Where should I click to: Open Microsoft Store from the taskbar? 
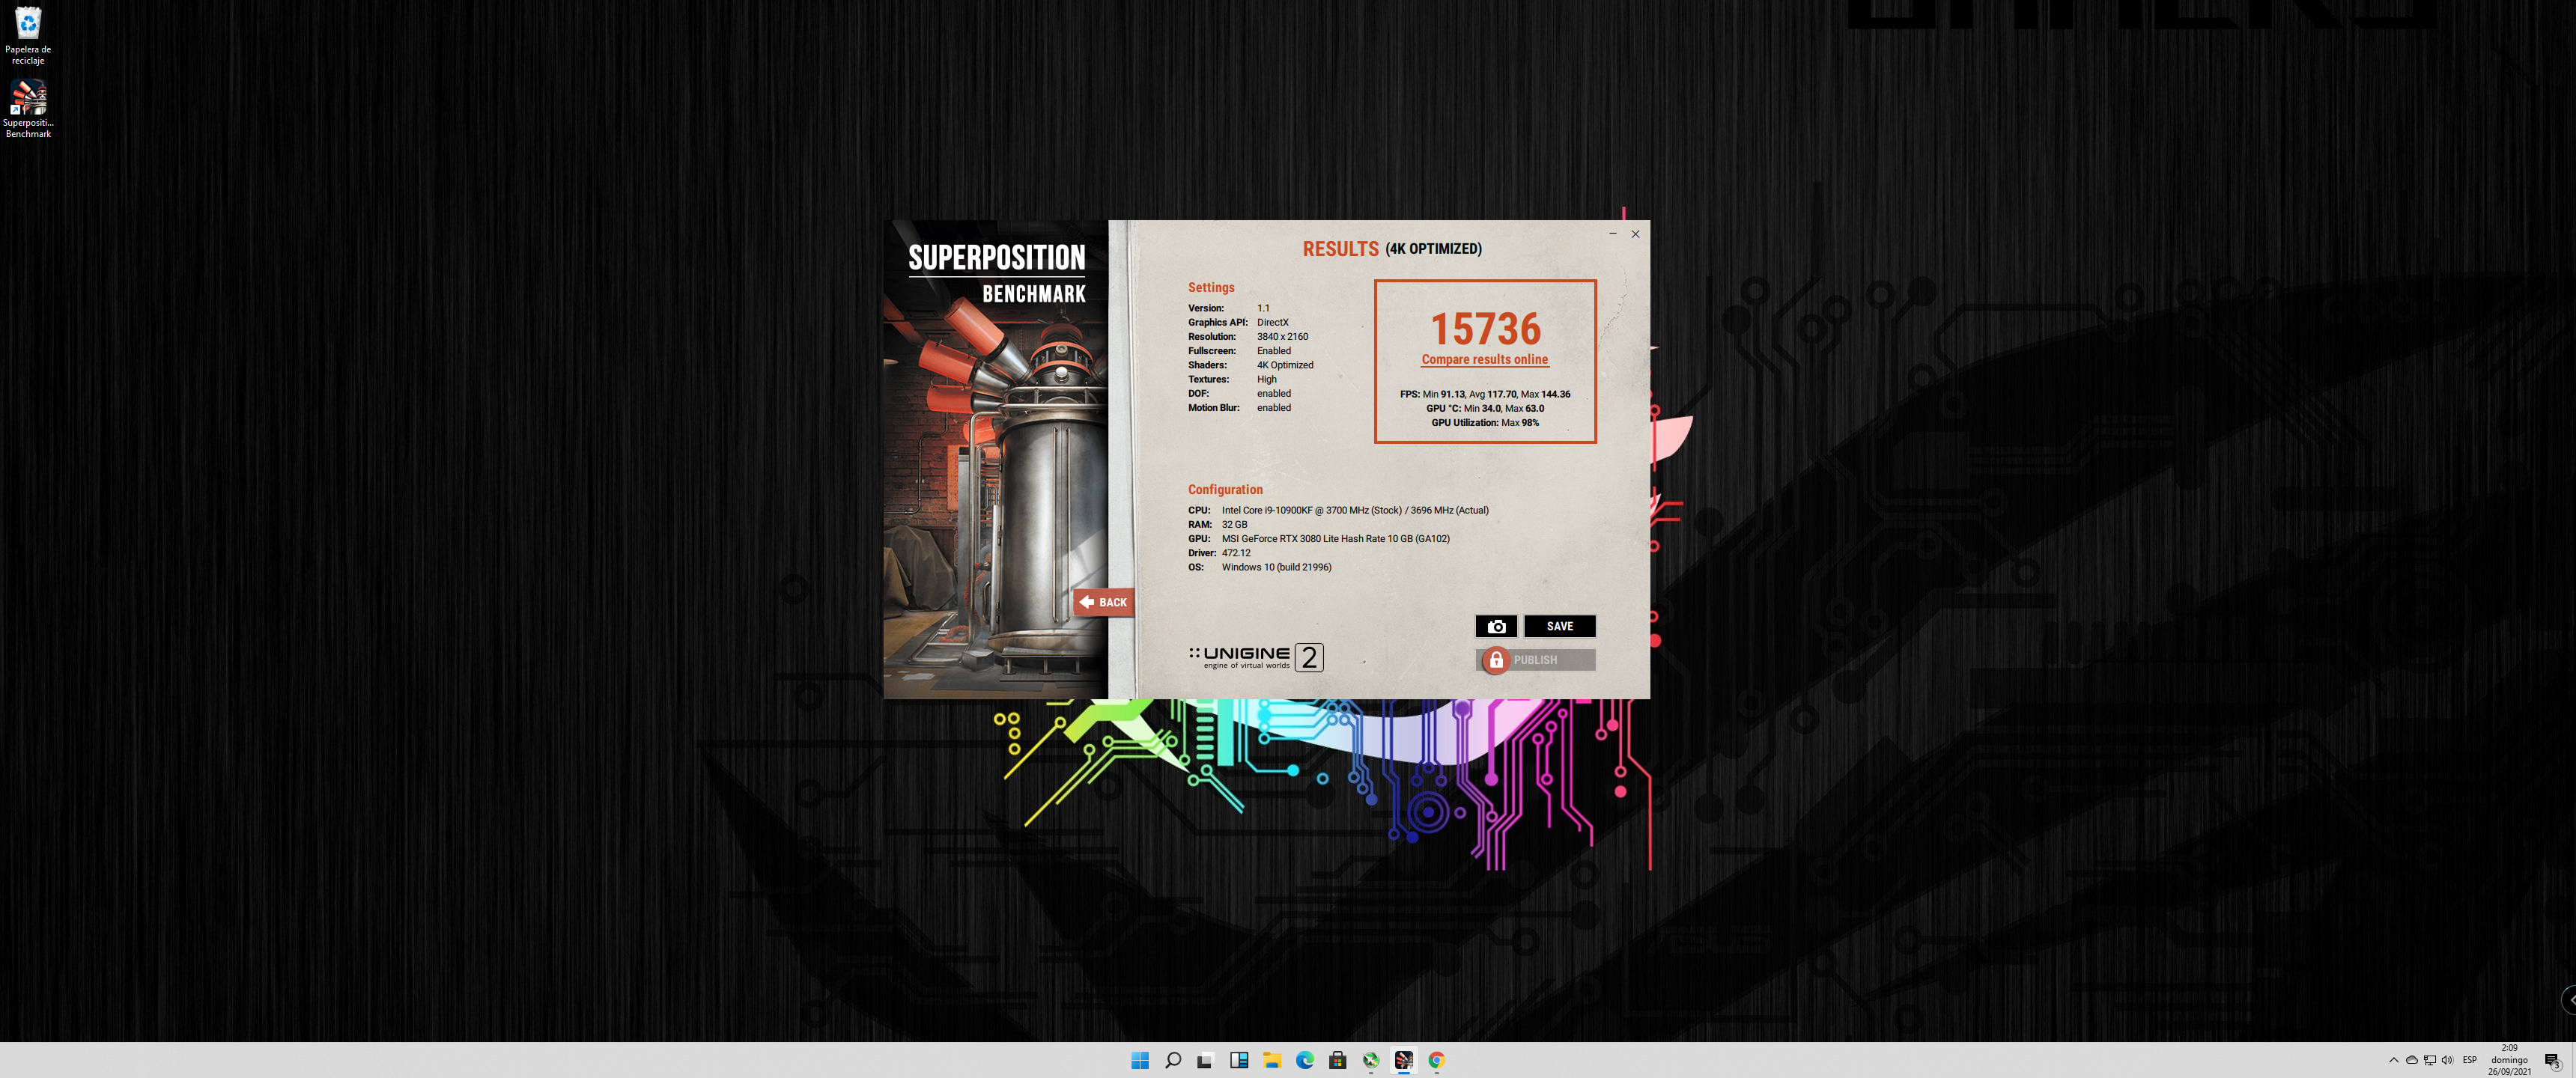point(1337,1060)
